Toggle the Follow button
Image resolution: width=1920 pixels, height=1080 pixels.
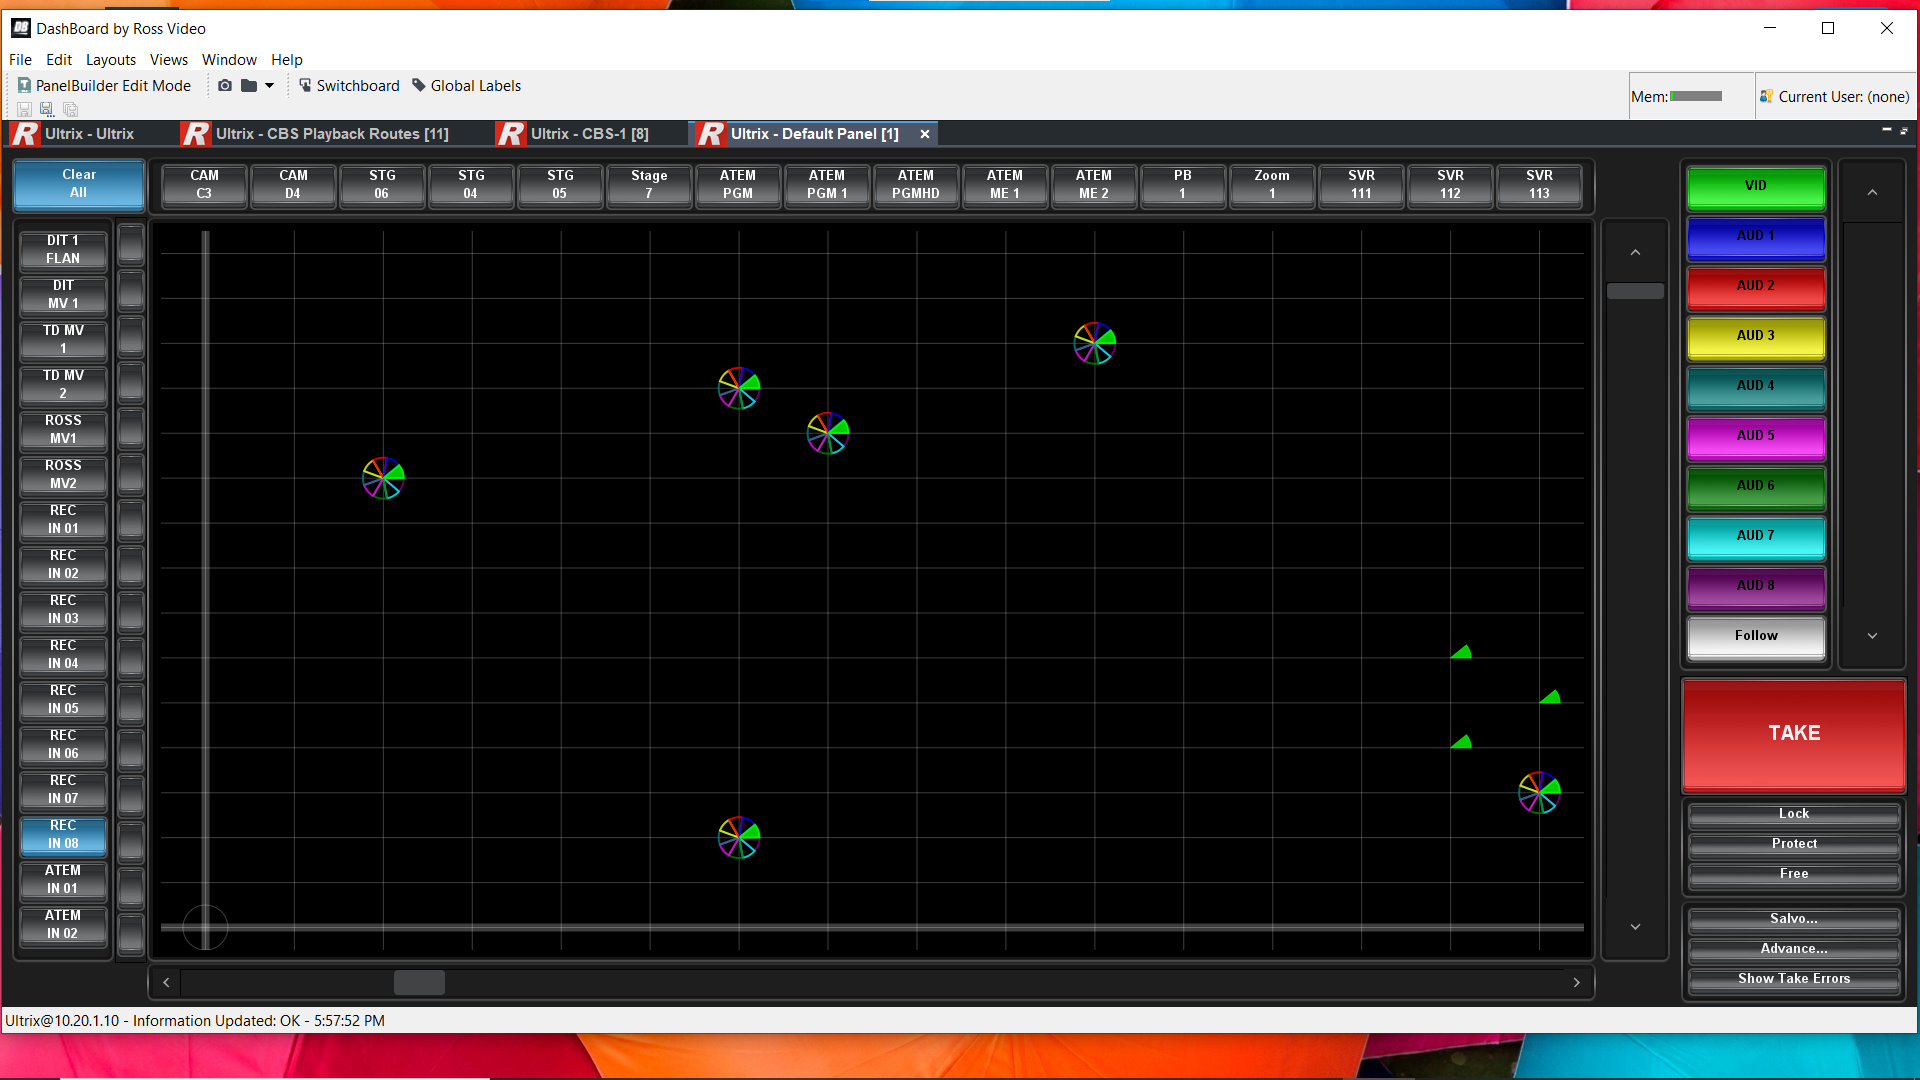(1755, 636)
